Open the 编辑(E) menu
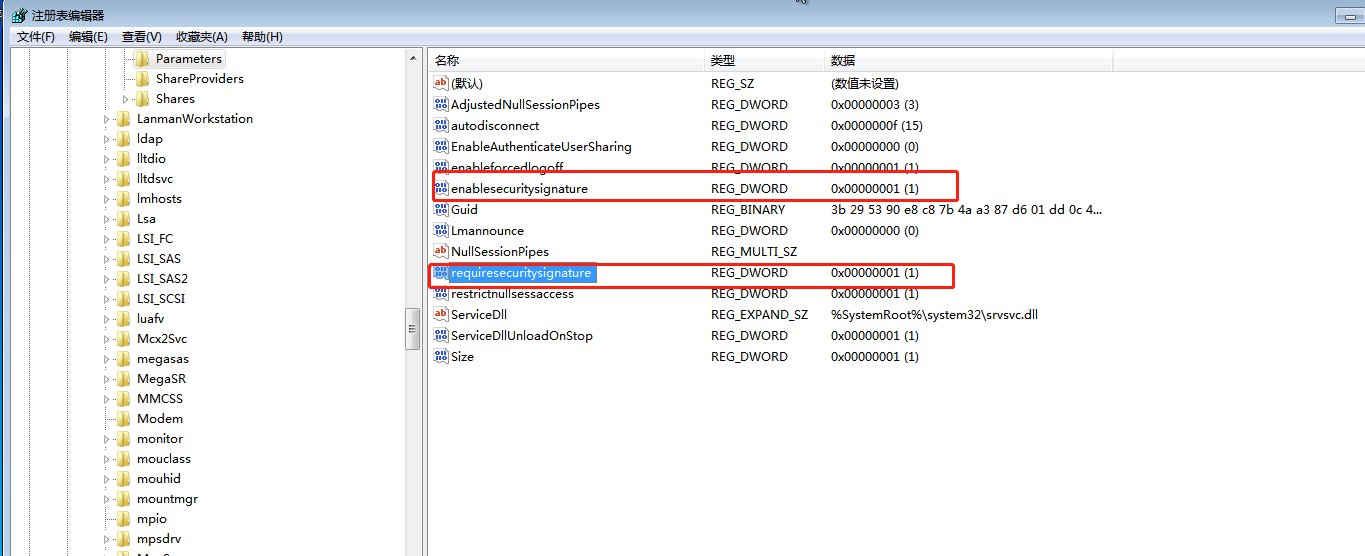The width and height of the screenshot is (1365, 556). [x=88, y=37]
